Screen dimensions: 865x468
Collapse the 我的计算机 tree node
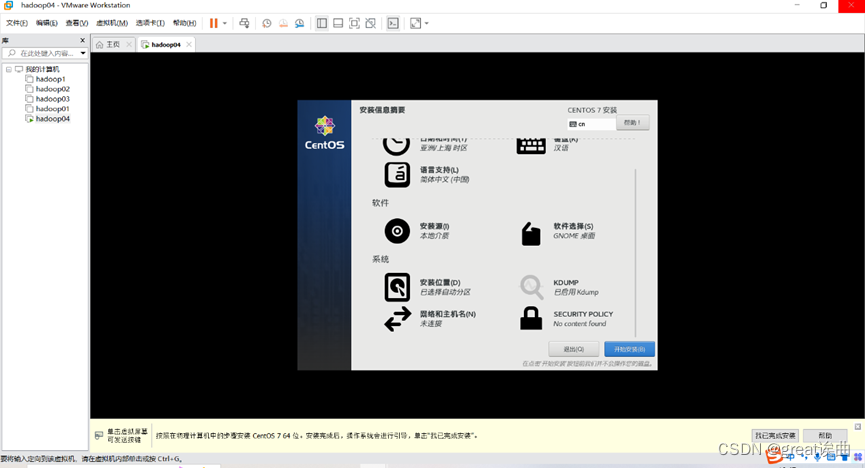coord(9,70)
